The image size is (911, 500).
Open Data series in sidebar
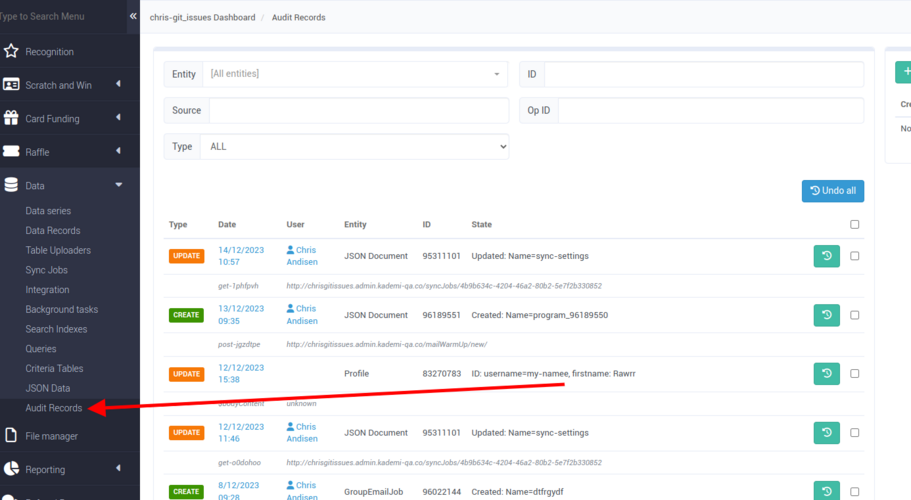[48, 211]
